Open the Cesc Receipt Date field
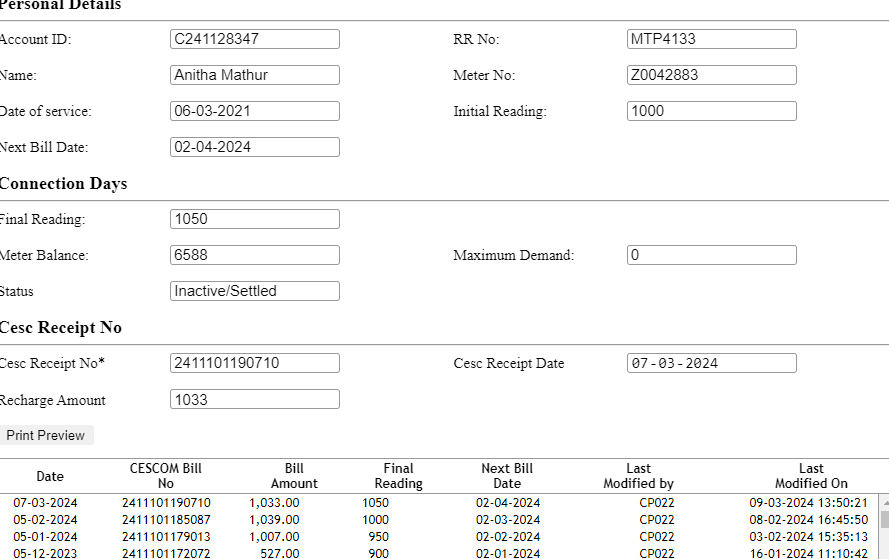 (x=712, y=363)
